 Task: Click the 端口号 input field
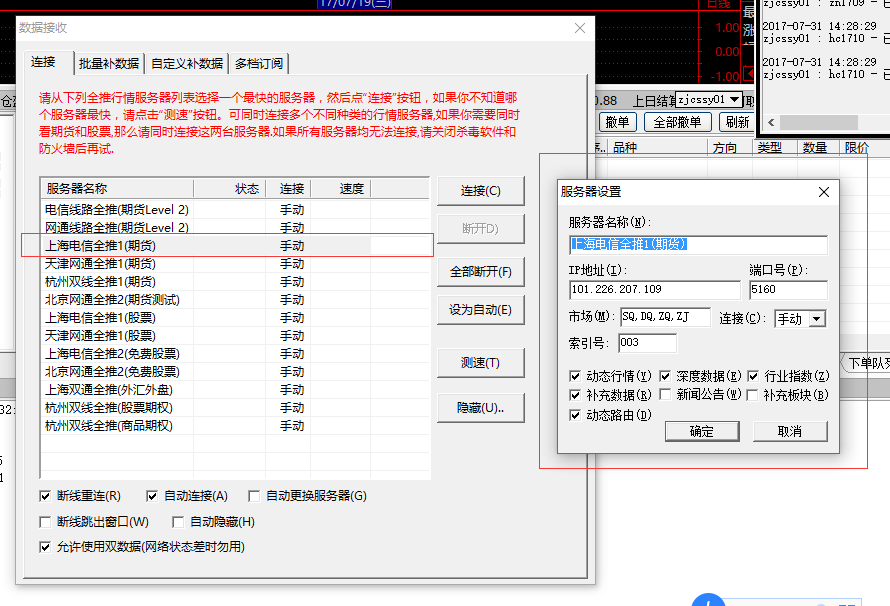788,289
